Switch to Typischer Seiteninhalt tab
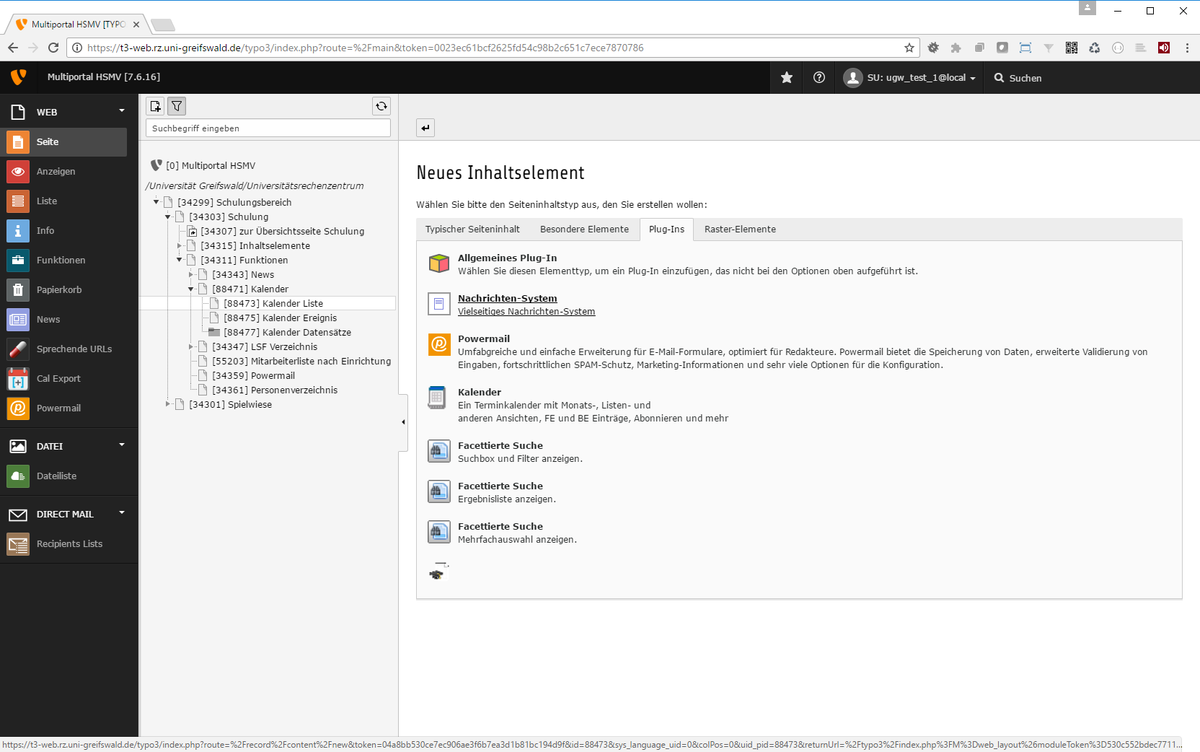 point(472,229)
